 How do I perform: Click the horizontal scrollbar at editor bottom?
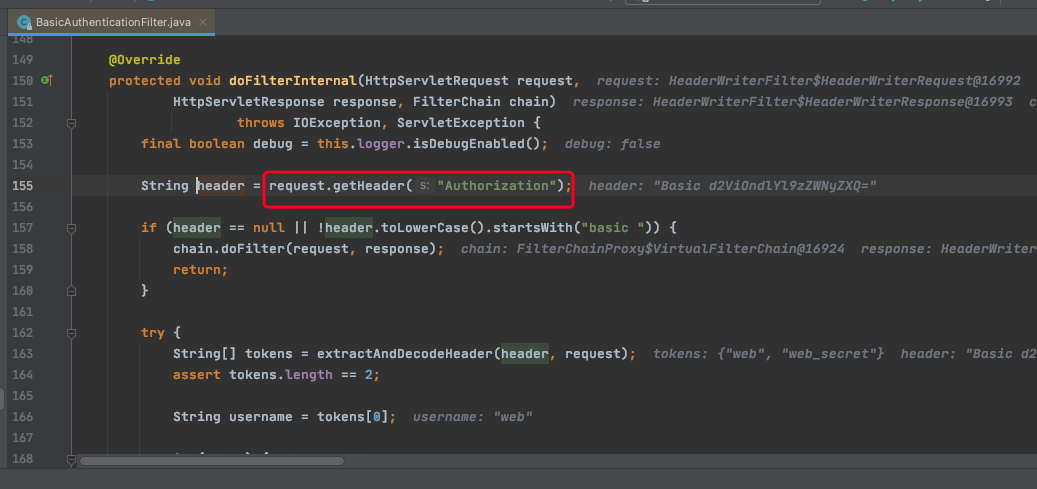pyautogui.click(x=212, y=462)
